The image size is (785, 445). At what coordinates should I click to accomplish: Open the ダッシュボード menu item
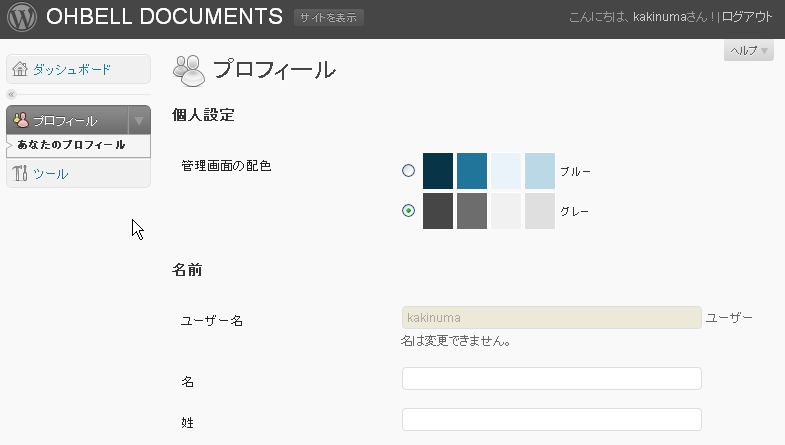pyautogui.click(x=72, y=69)
